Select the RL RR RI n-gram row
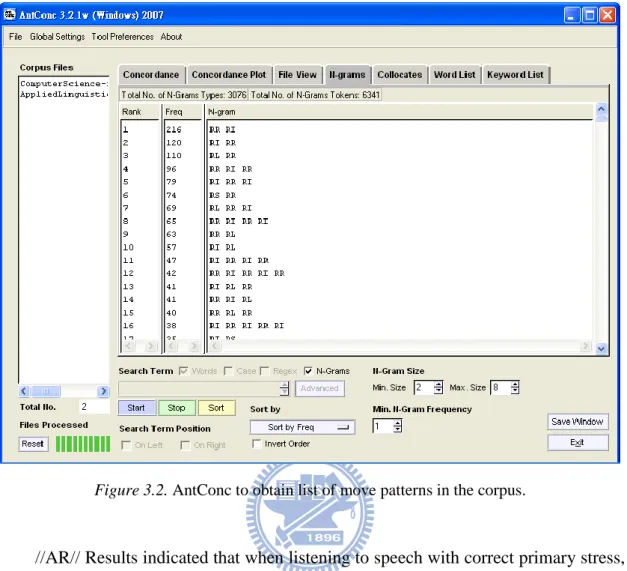 pos(231,208)
